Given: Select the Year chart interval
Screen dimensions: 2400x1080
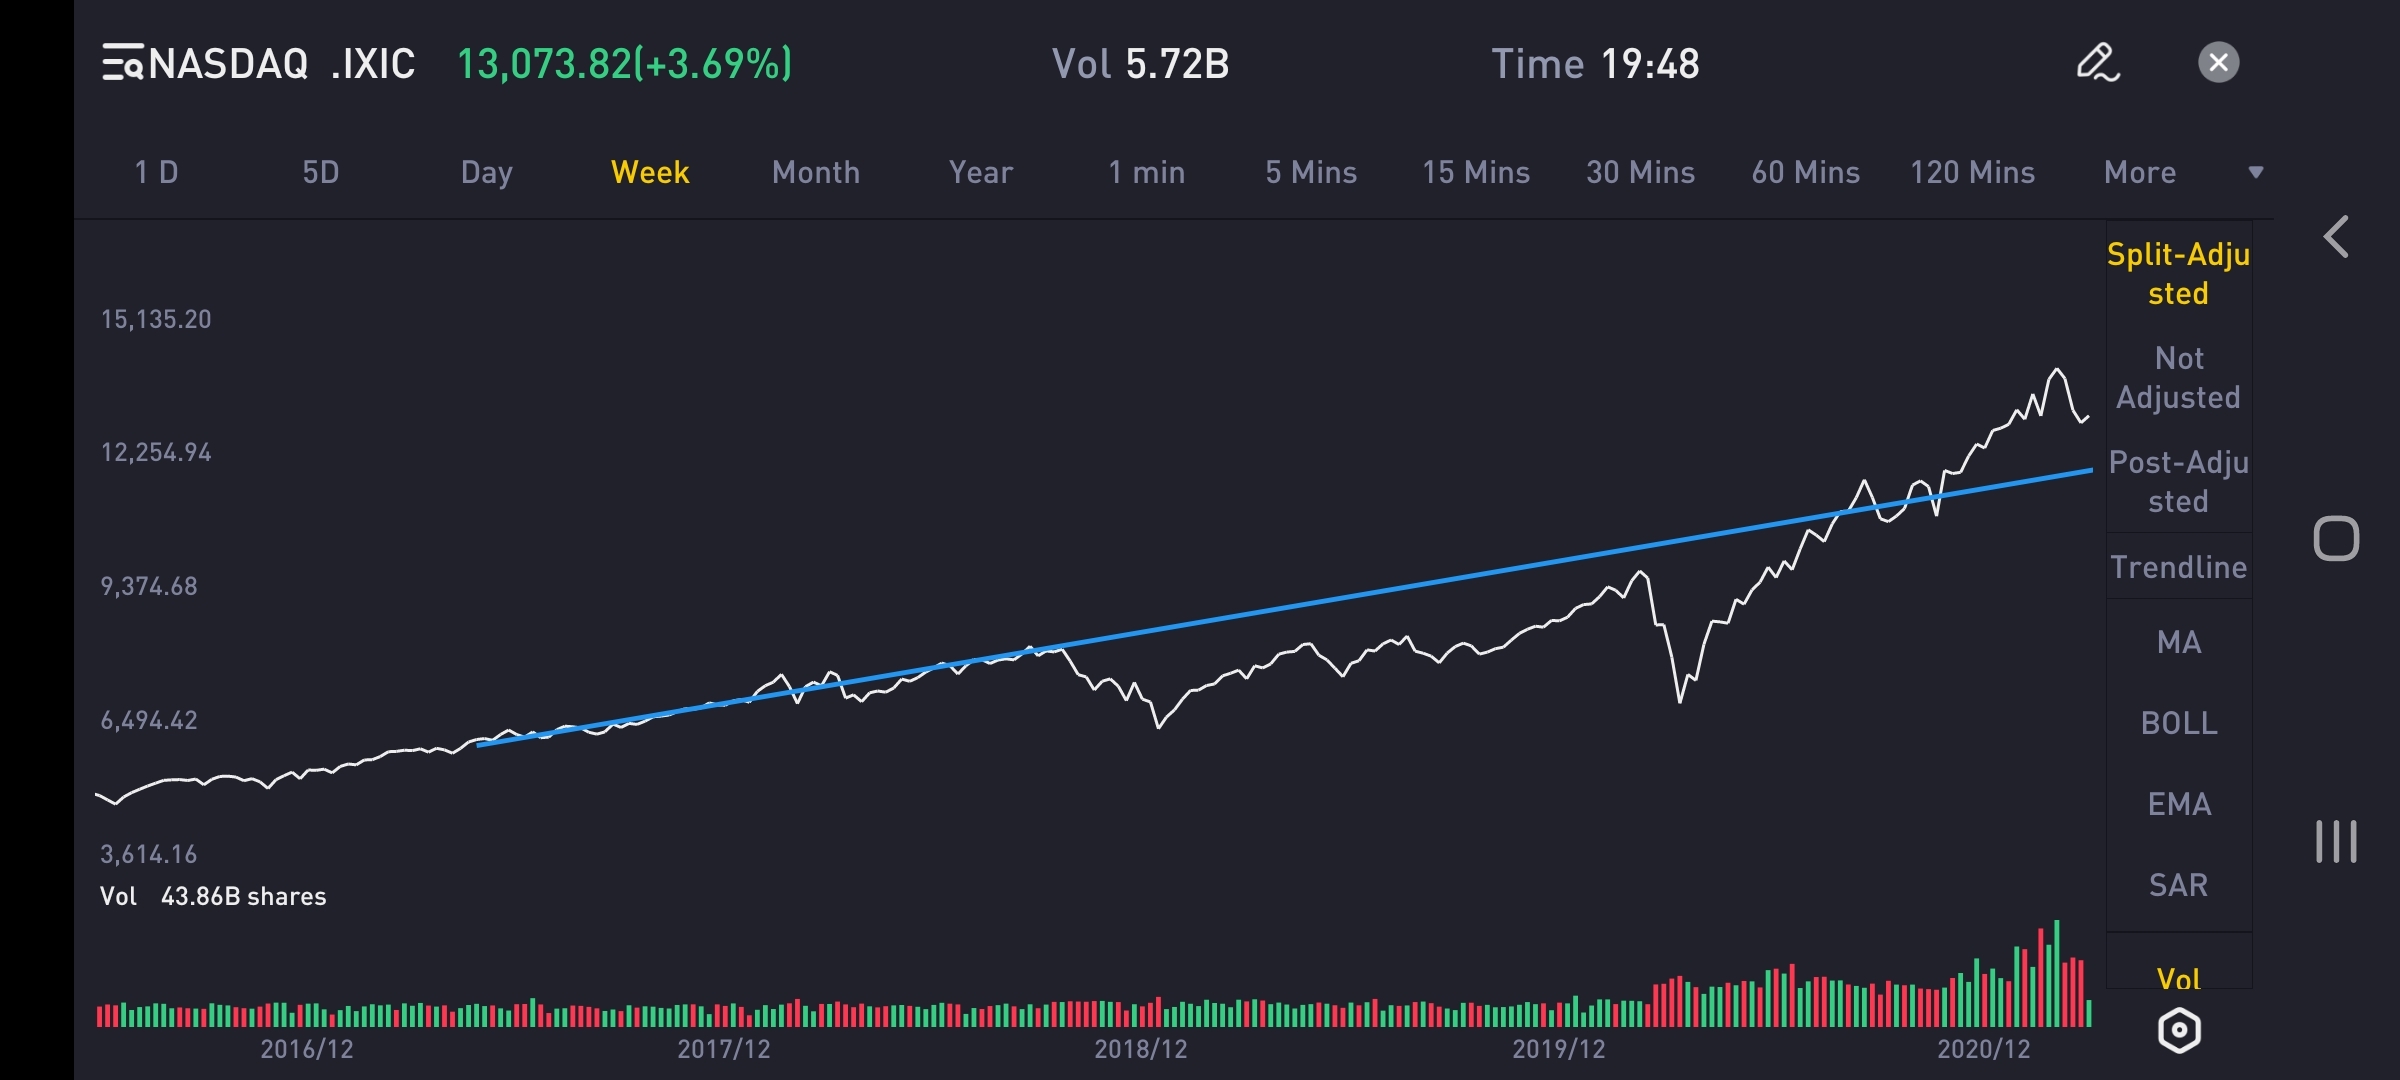Looking at the screenshot, I should [981, 172].
